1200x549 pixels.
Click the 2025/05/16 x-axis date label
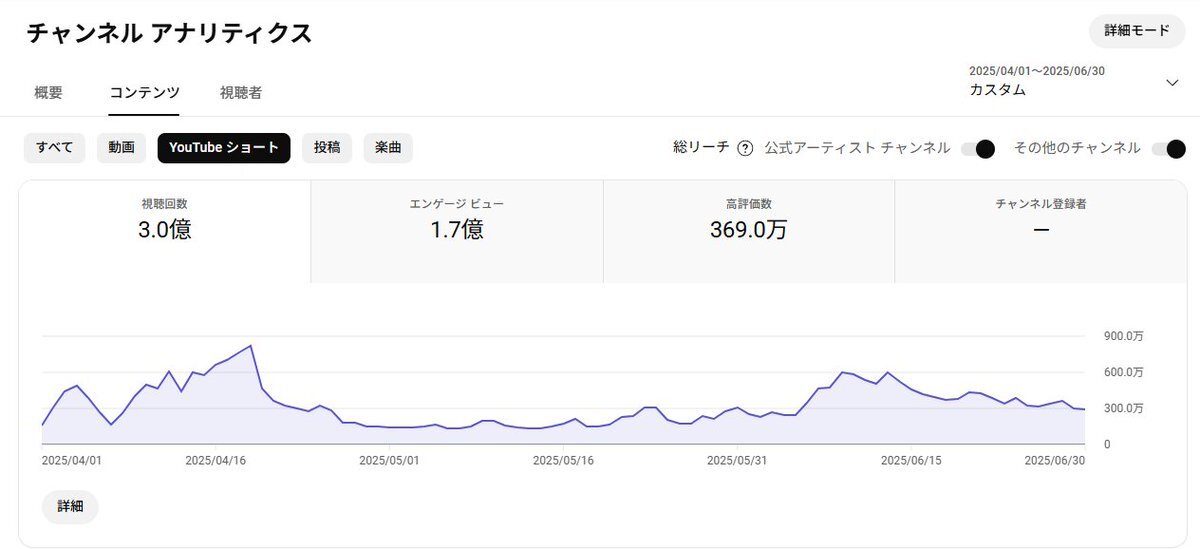[563, 461]
